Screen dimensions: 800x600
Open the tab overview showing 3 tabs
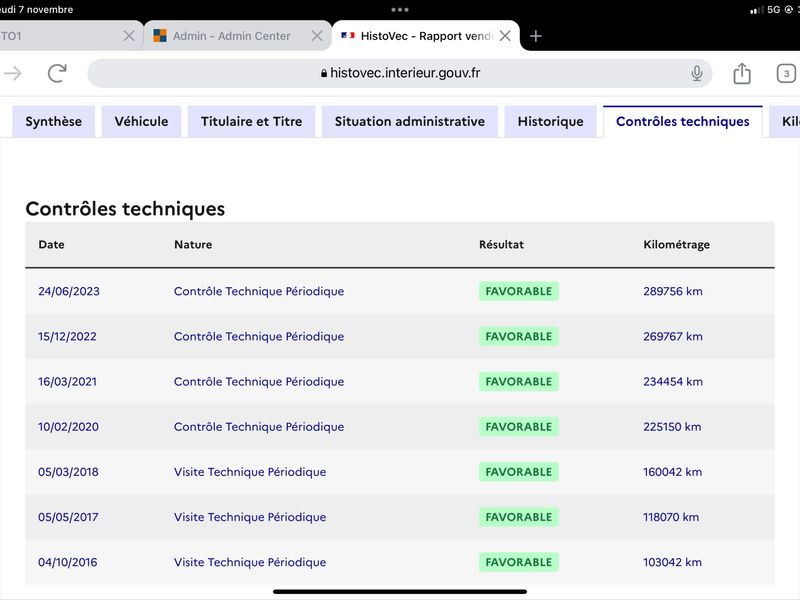(x=786, y=73)
